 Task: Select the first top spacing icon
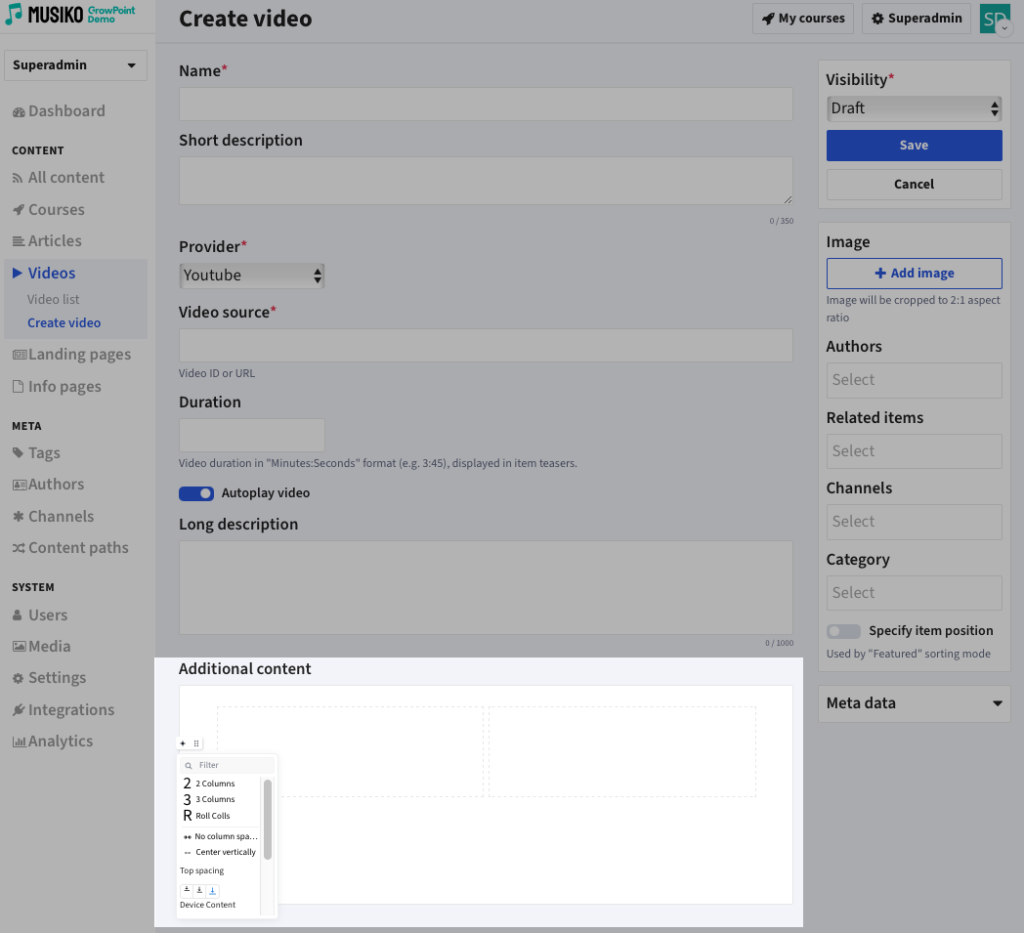[187, 889]
